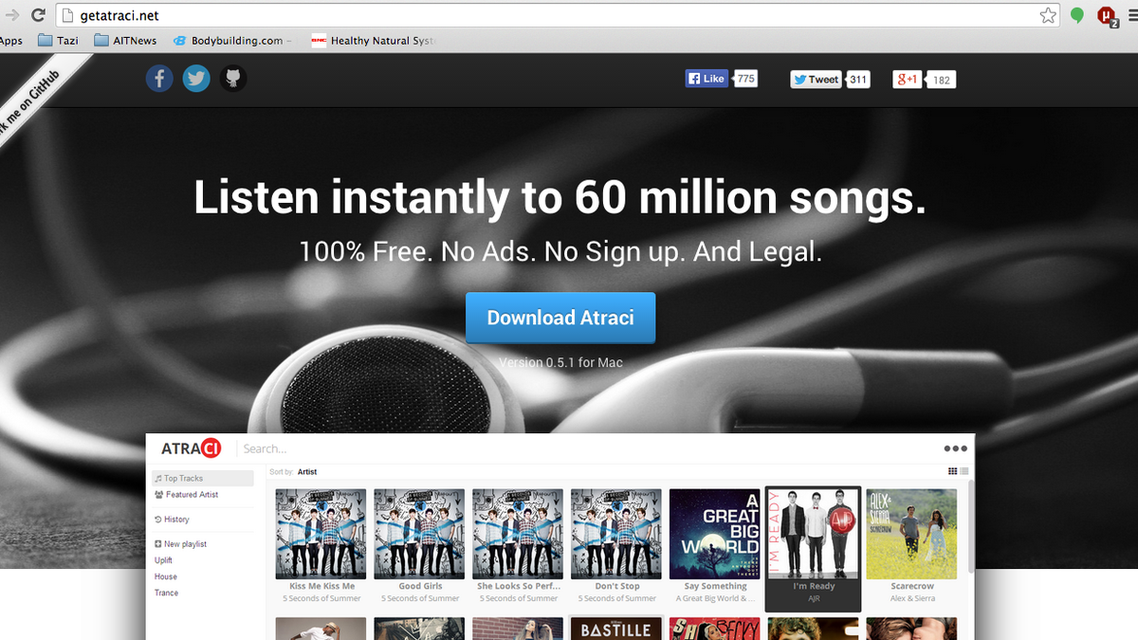The height and width of the screenshot is (640, 1138).
Task: Click the 'Alex & Sierra' artist name
Action: (x=912, y=599)
